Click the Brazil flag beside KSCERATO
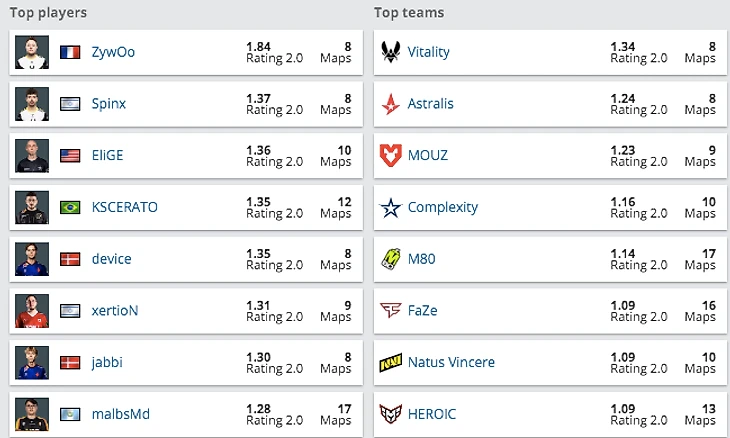This screenshot has width=730, height=438. 70,207
